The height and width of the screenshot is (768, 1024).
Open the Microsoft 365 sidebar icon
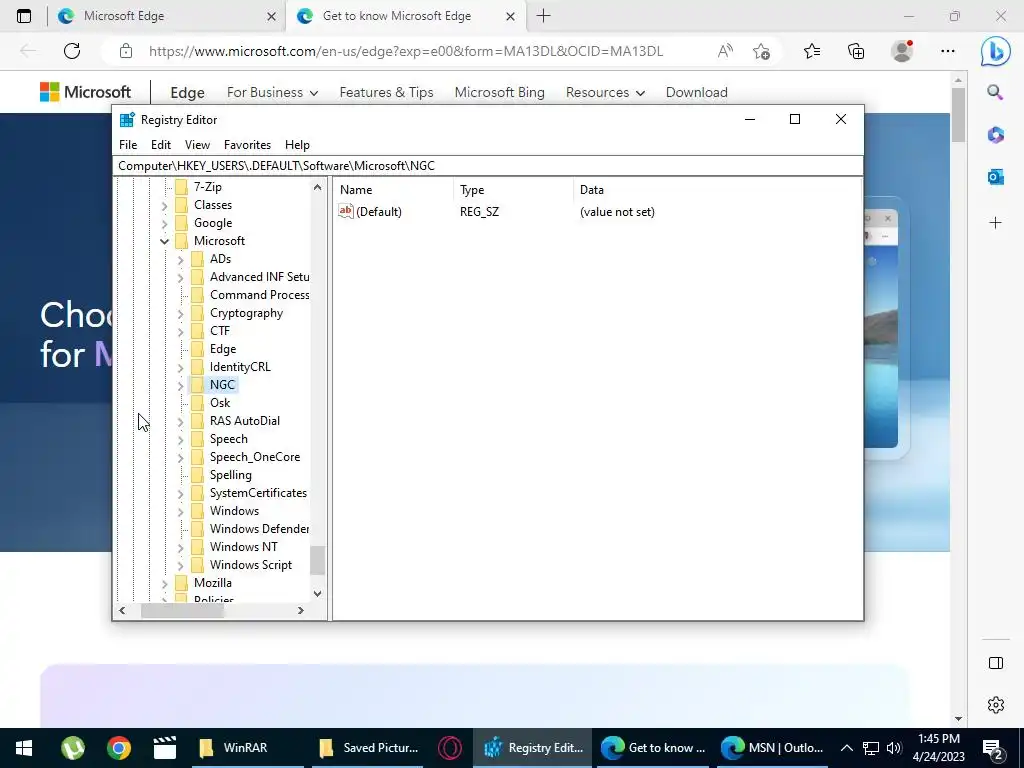click(x=995, y=135)
